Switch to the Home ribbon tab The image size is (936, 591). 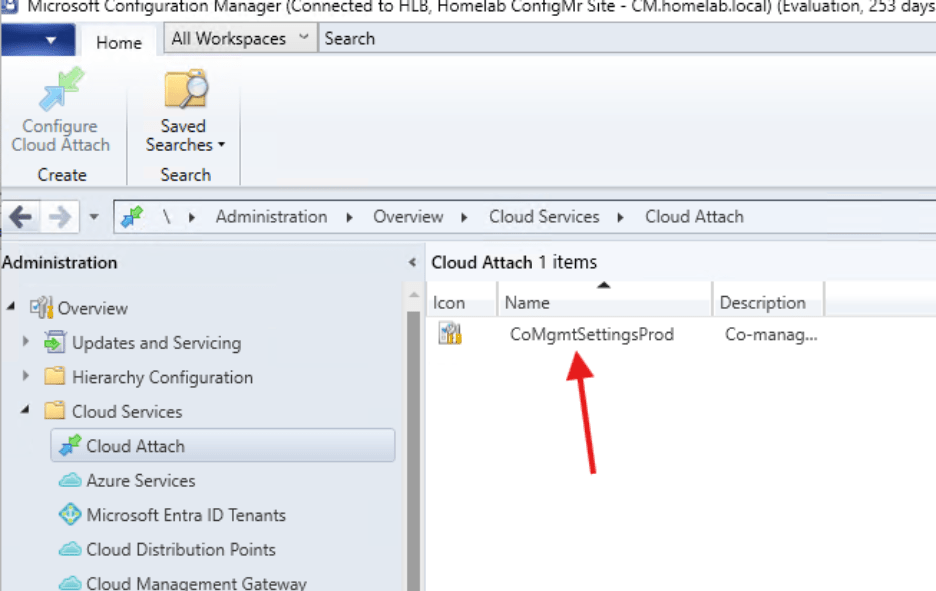pyautogui.click(x=118, y=42)
